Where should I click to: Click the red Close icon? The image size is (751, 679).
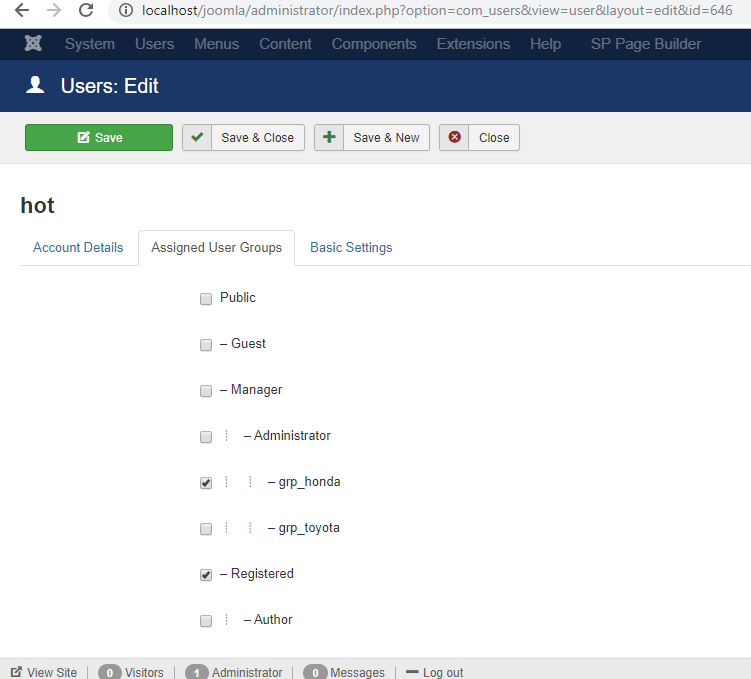(x=455, y=138)
